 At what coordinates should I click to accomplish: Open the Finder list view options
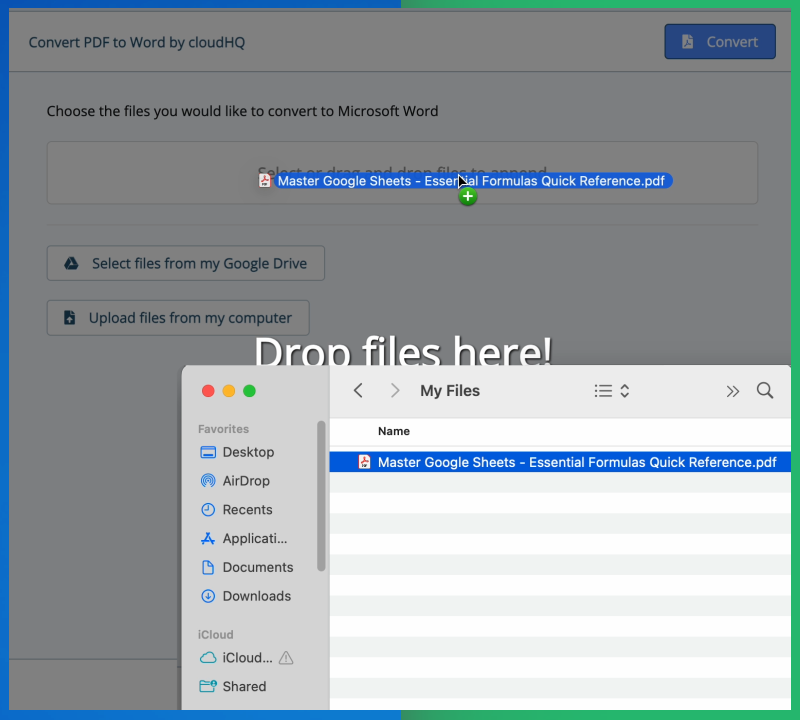coord(612,391)
